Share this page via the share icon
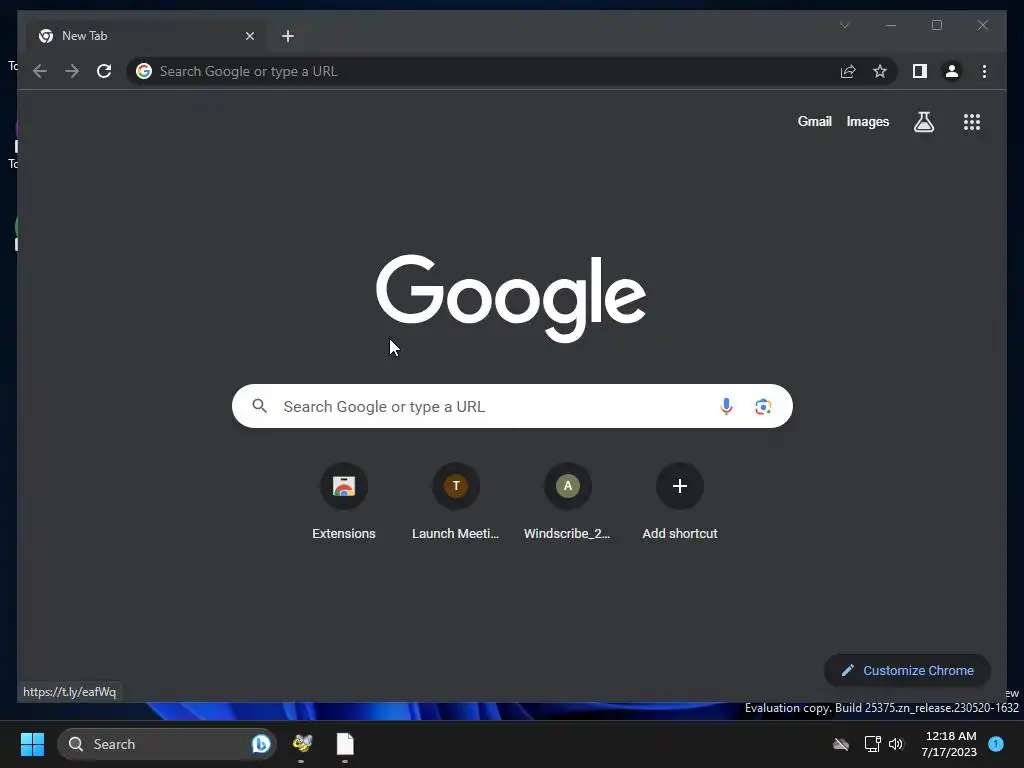The height and width of the screenshot is (768, 1024). click(848, 71)
